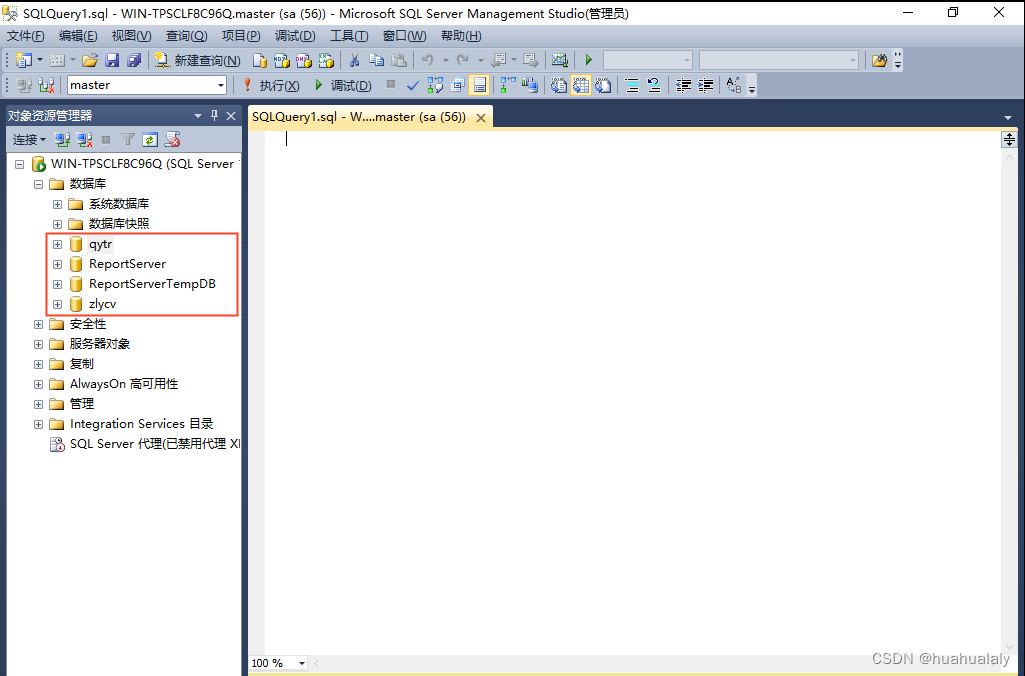The width and height of the screenshot is (1025, 676).
Task: Parse the query with the checkmark icon
Action: coord(412,85)
